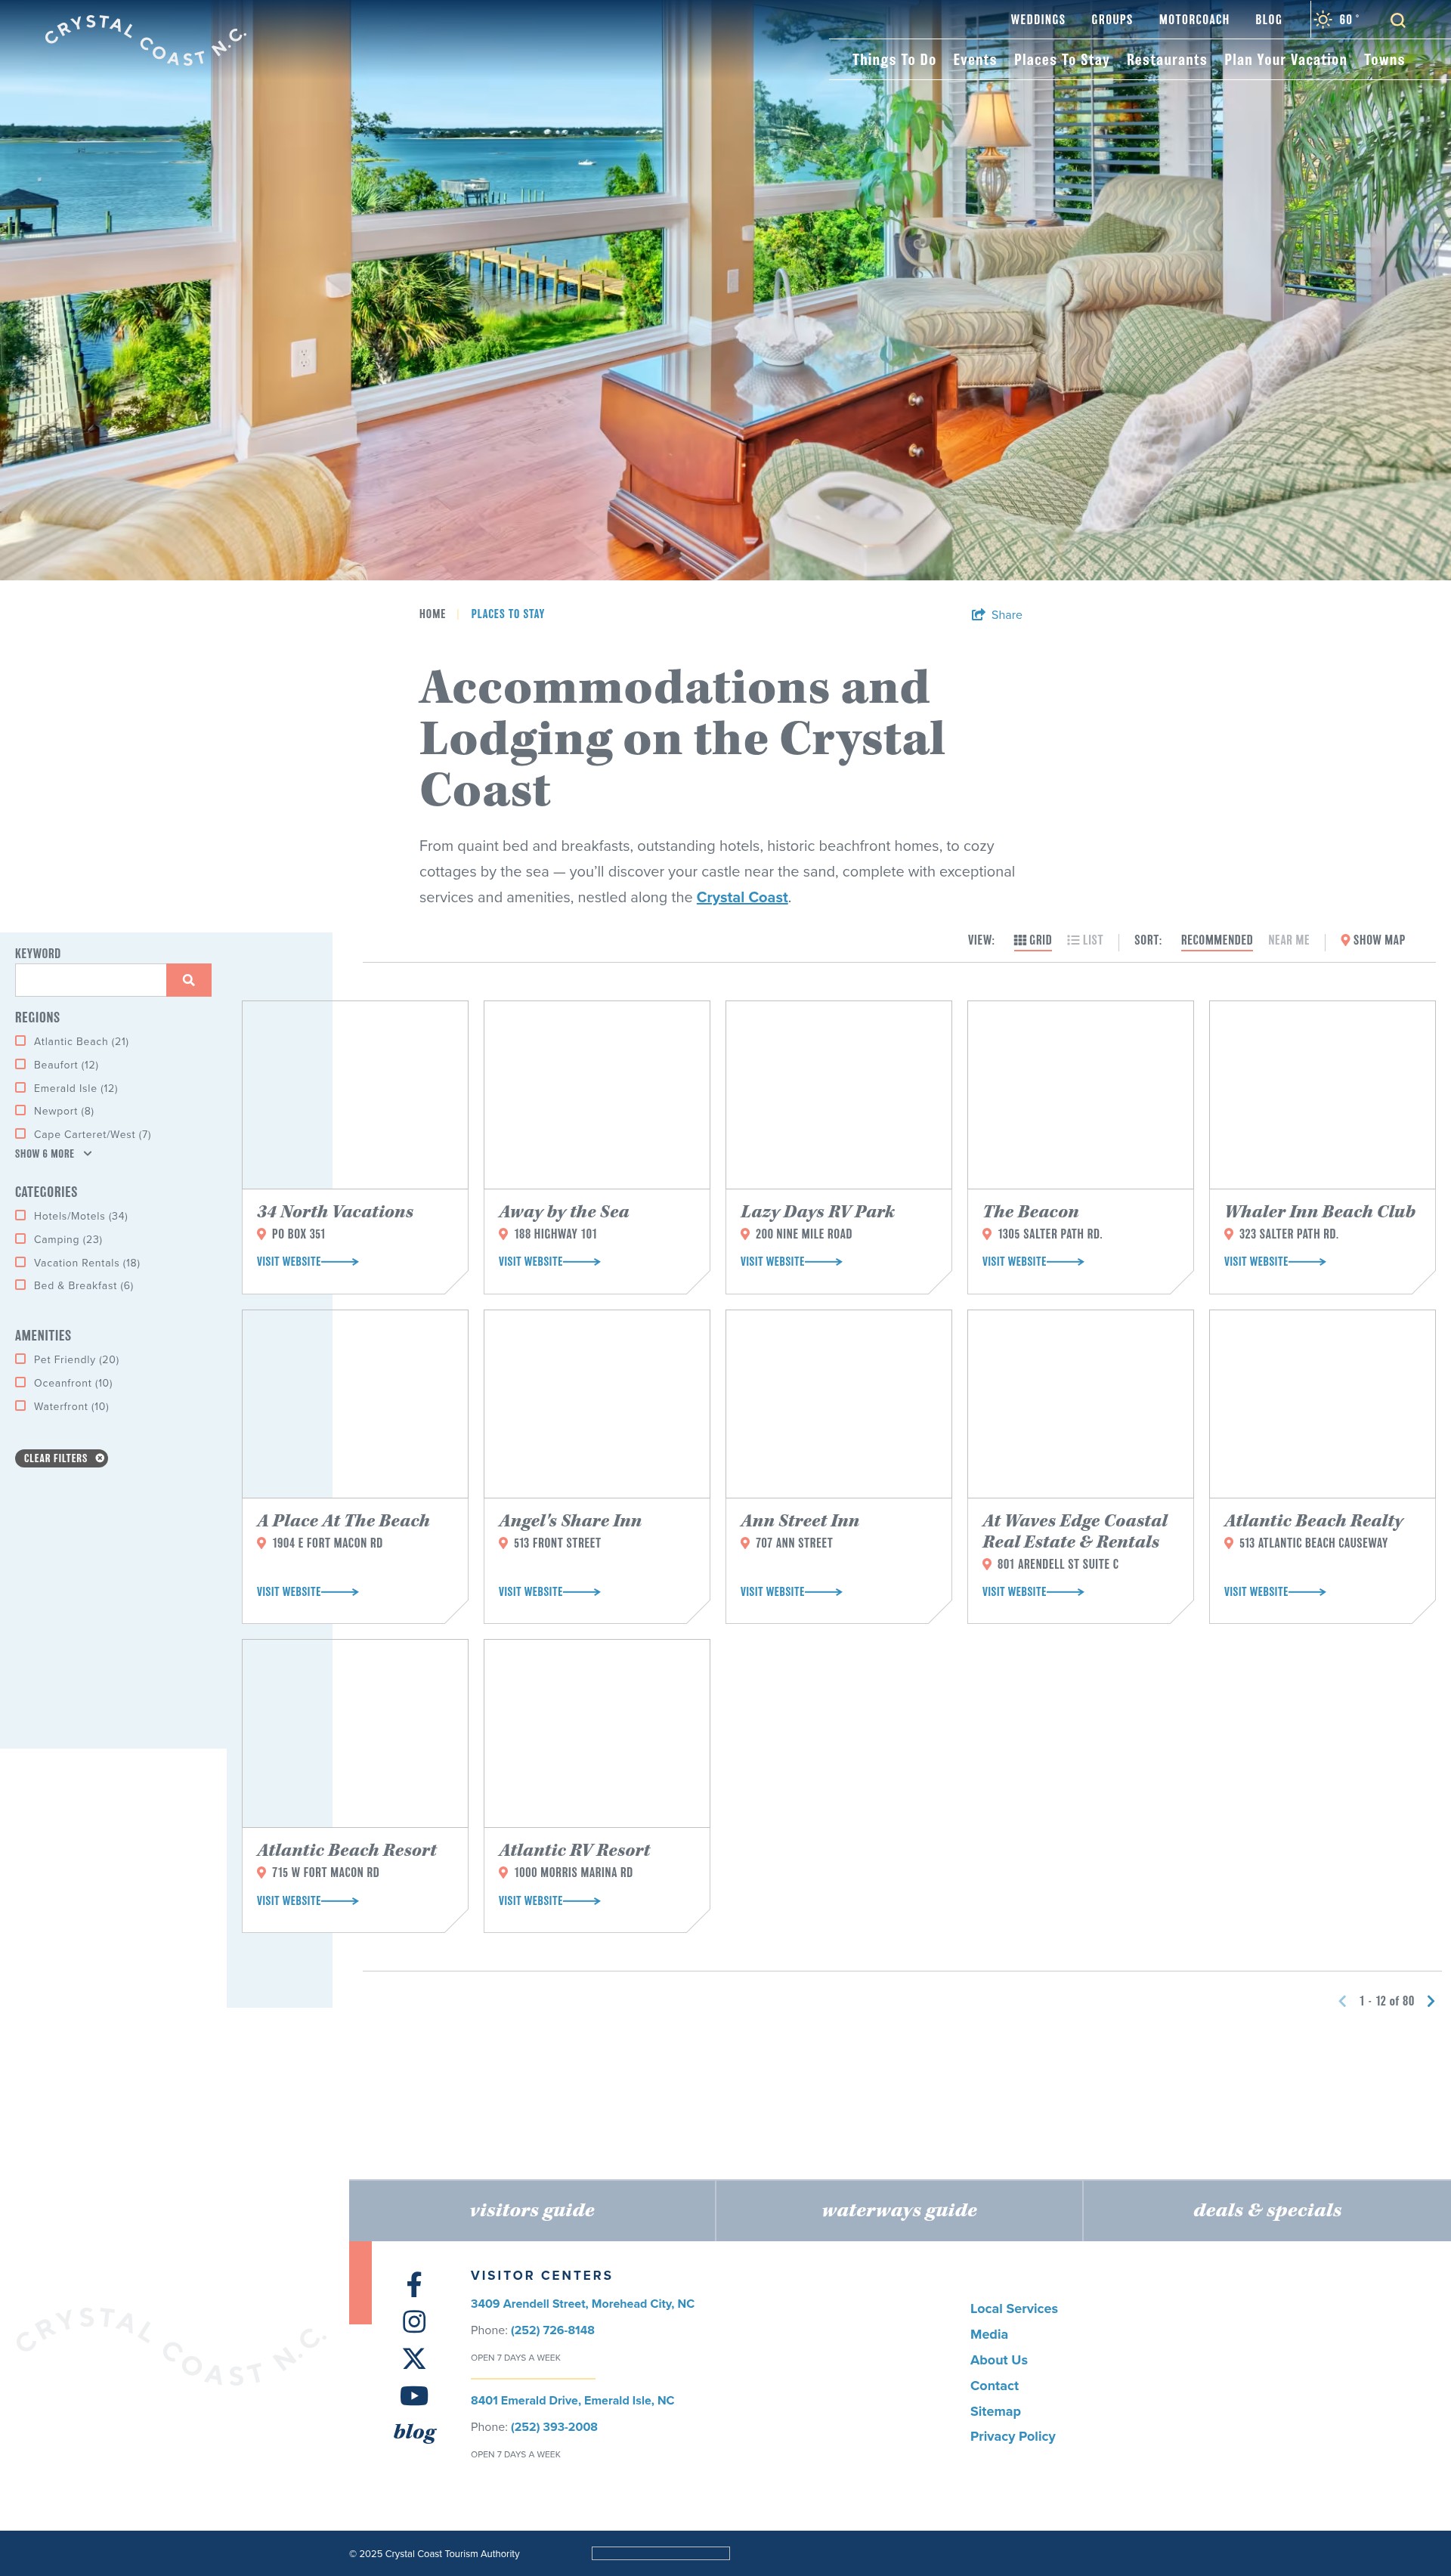Click the Home breadcrumb
Screen dimensions: 1451x2576
[432, 614]
